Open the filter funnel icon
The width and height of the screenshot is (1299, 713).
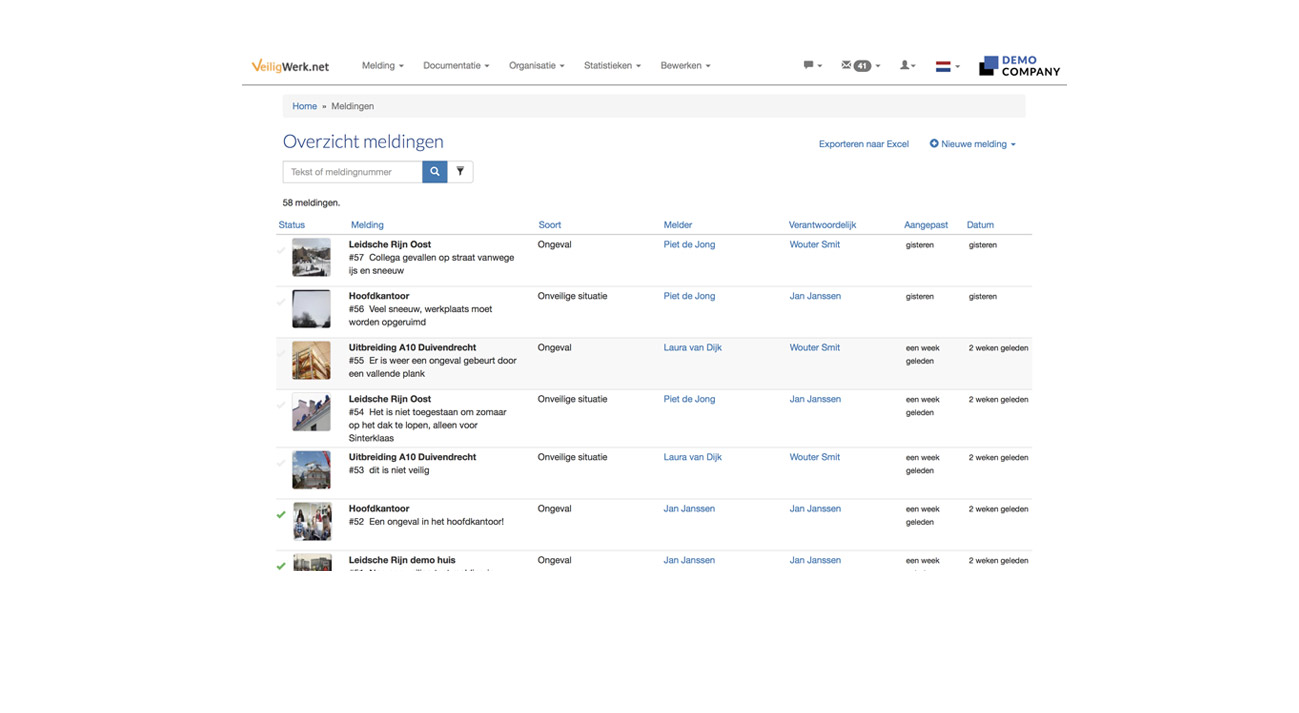460,172
